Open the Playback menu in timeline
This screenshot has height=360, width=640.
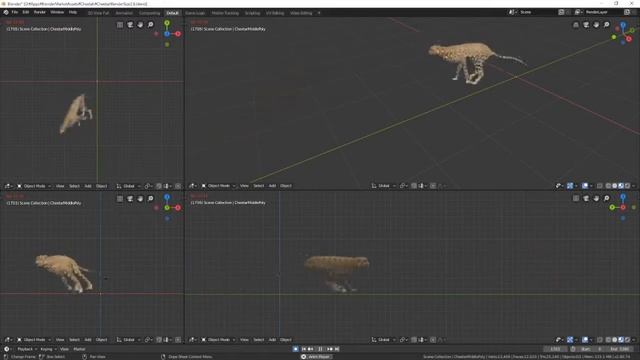click(27, 349)
